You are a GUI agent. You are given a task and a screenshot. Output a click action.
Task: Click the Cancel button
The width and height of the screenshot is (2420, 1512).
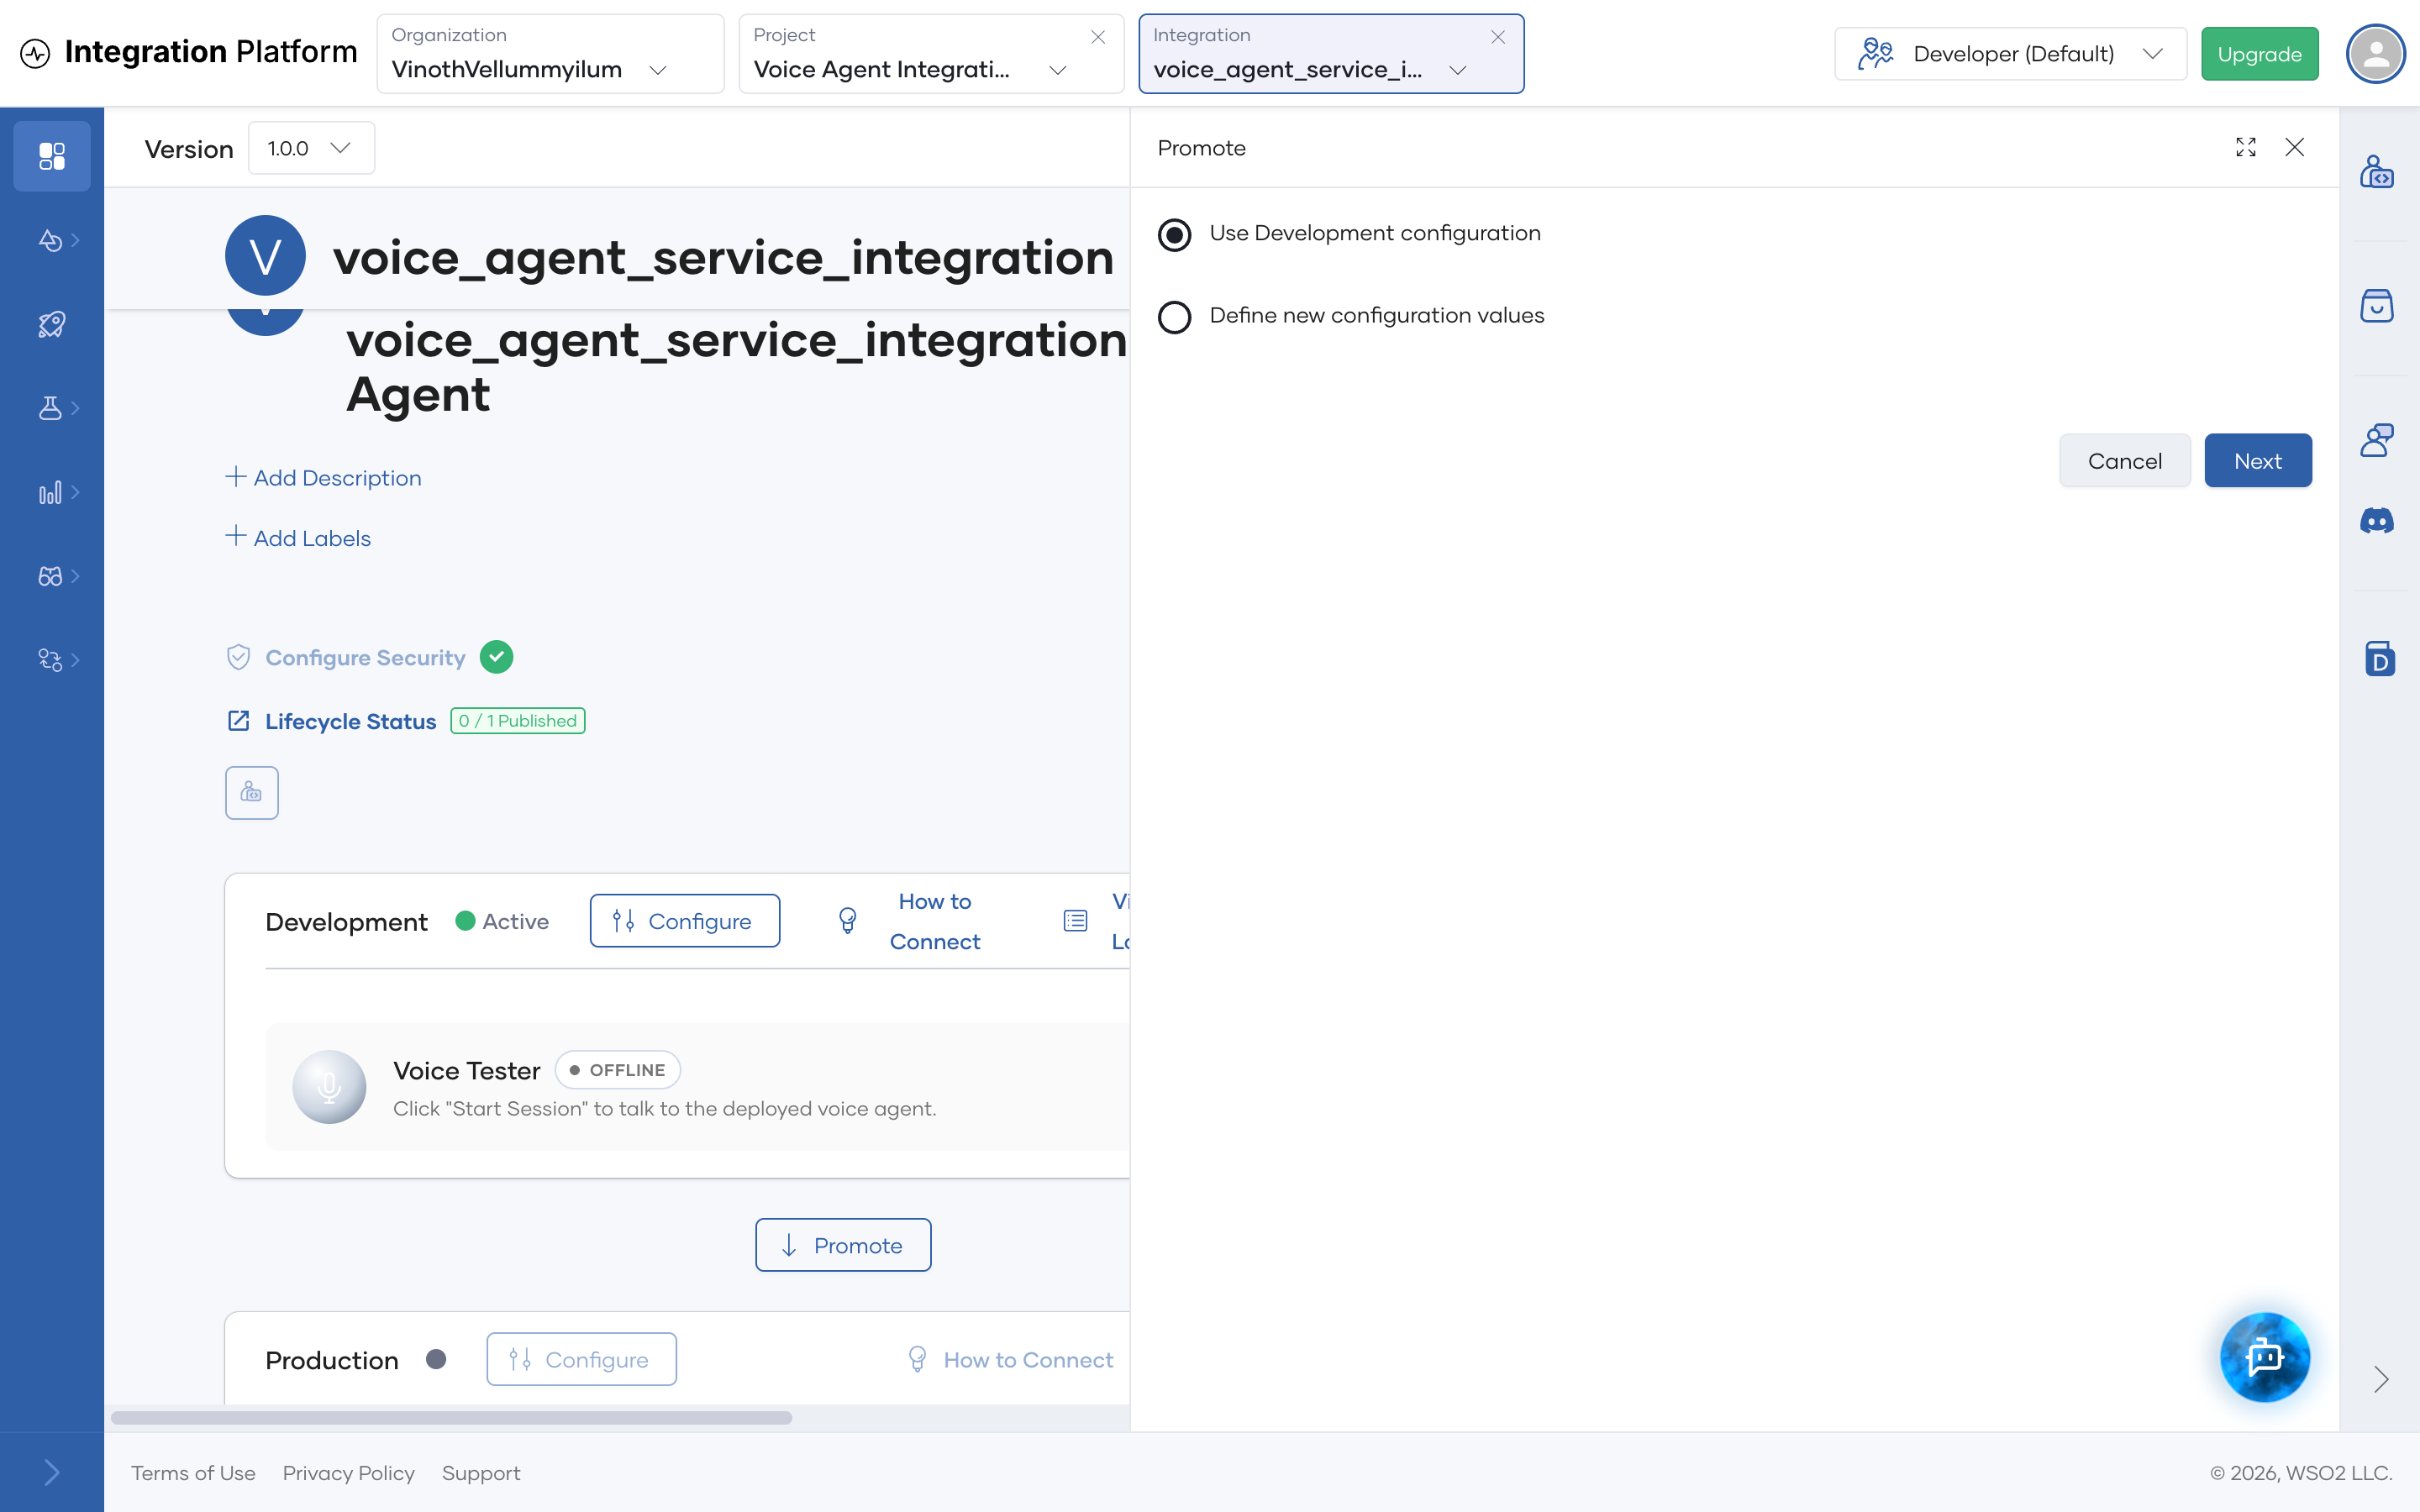(2125, 460)
